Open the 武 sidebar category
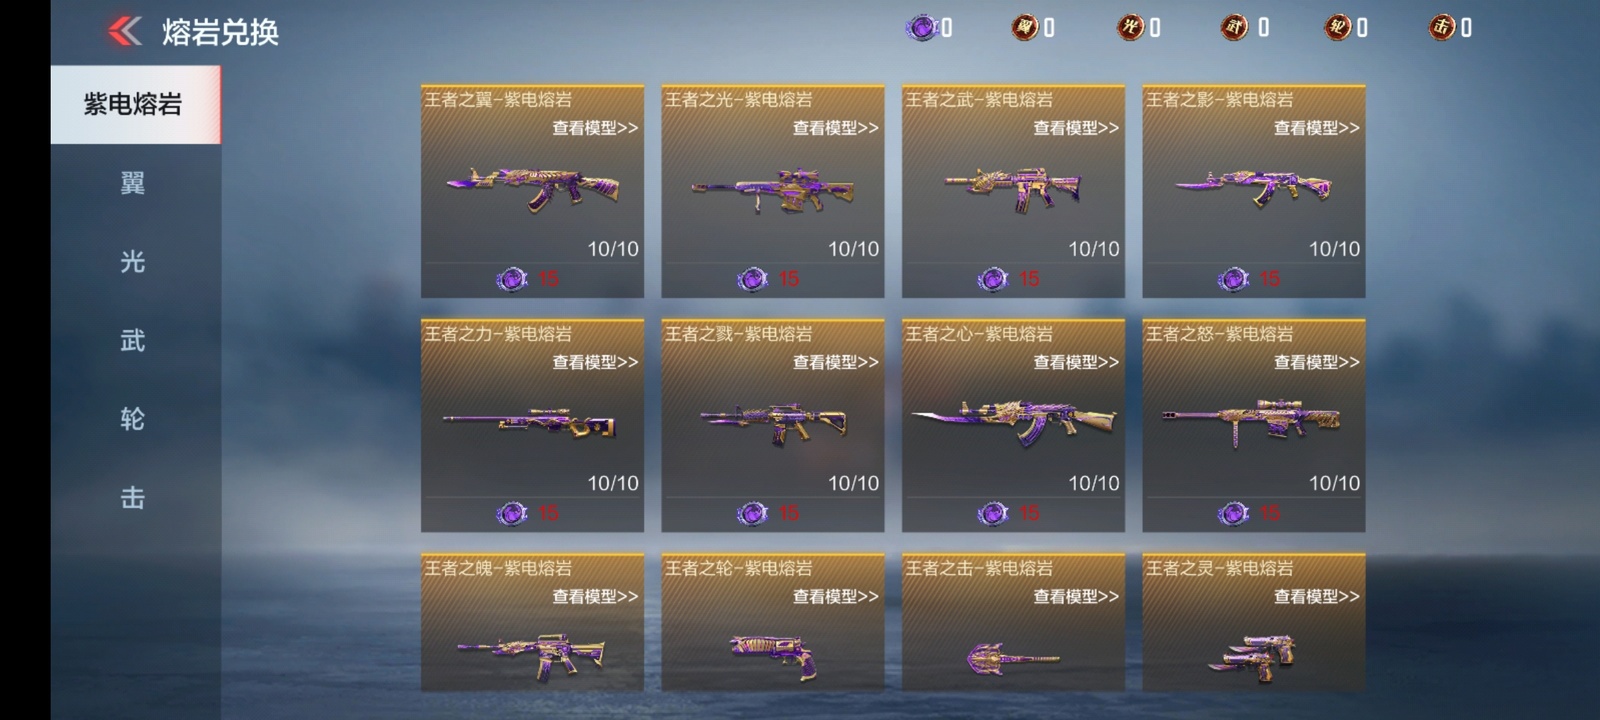The height and width of the screenshot is (720, 1600). click(x=135, y=341)
